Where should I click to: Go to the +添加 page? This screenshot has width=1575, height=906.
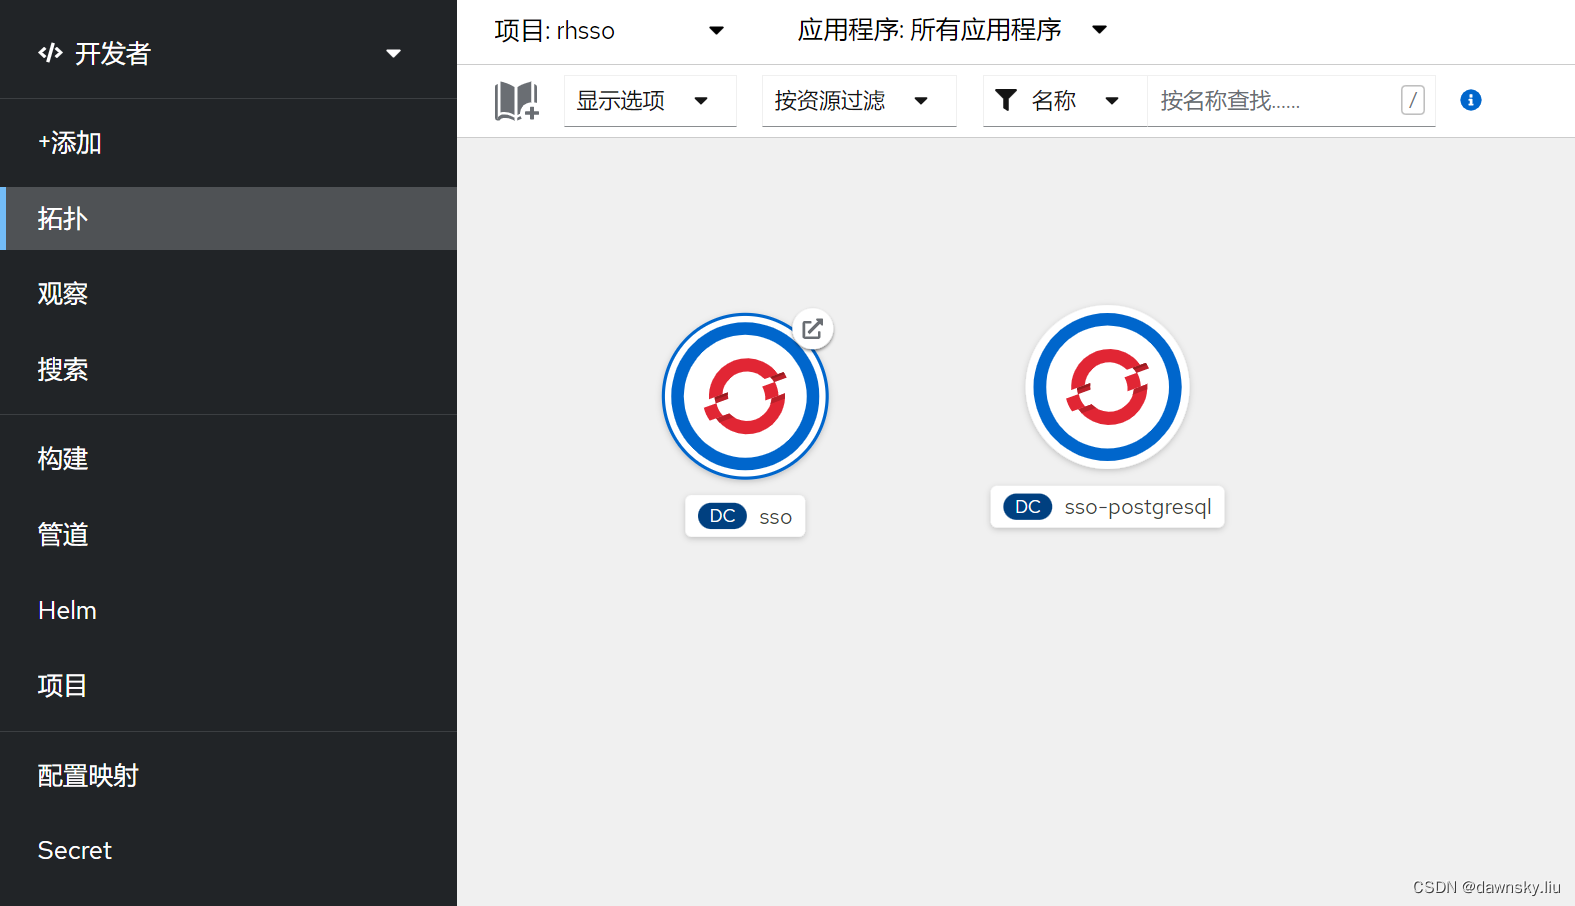pyautogui.click(x=228, y=143)
